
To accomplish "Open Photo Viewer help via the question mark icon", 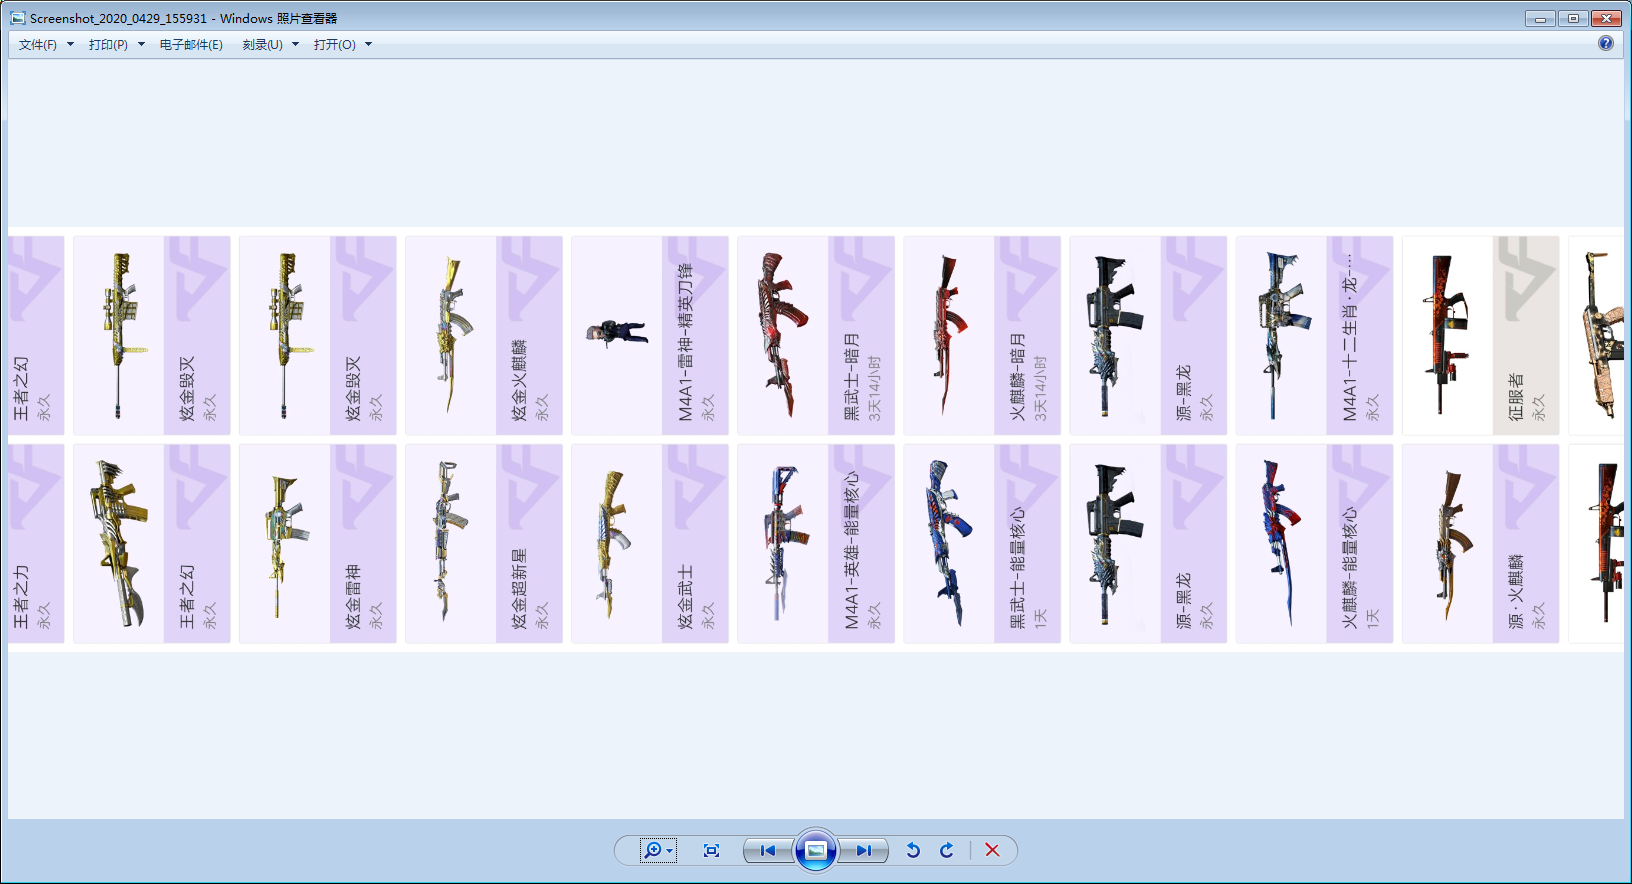I will point(1606,43).
